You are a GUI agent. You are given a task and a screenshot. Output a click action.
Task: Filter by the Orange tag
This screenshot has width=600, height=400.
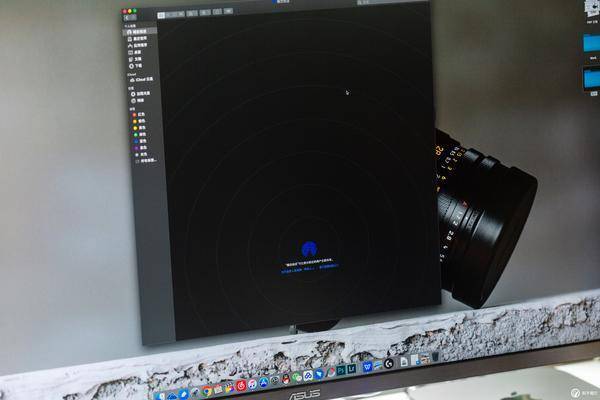[x=139, y=121]
